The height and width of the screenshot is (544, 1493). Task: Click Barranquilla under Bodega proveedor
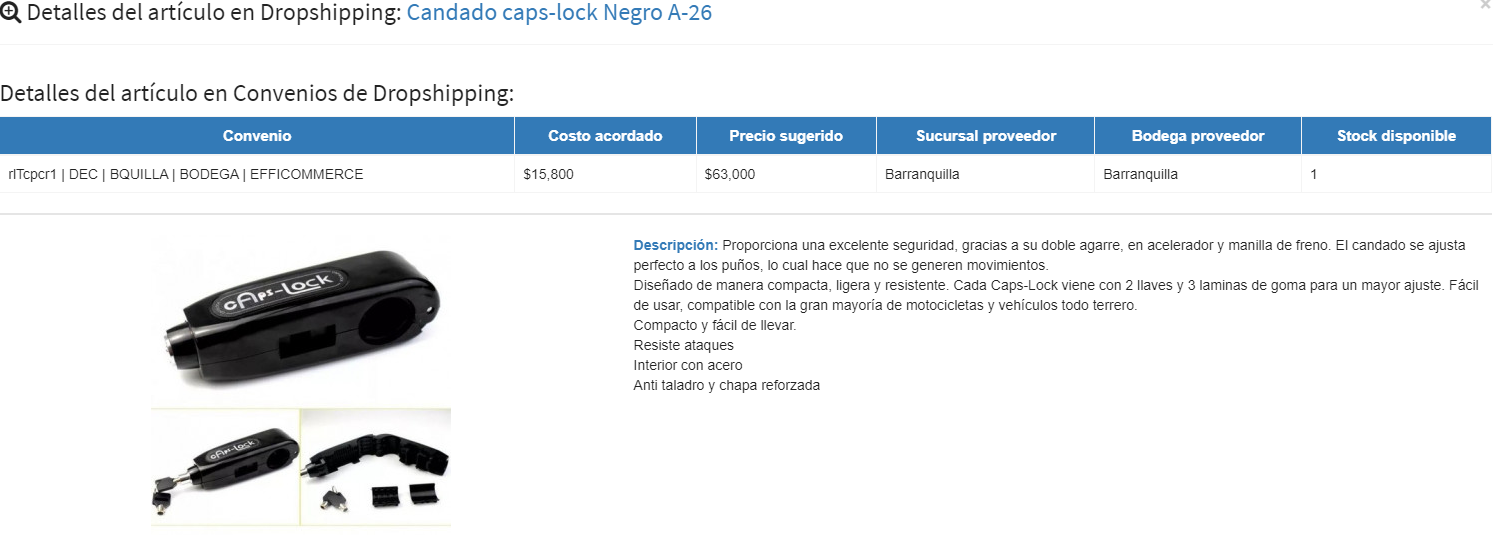[1140, 174]
